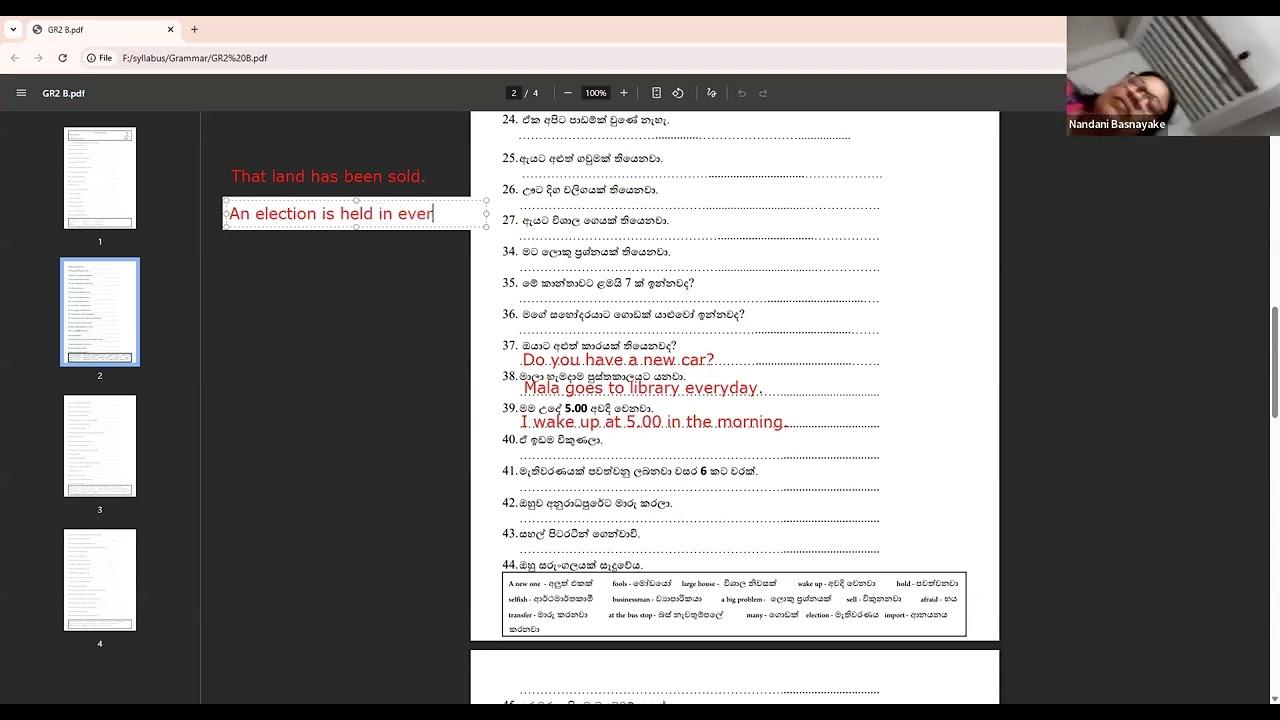Select the Draw annotation tool

click(x=712, y=93)
